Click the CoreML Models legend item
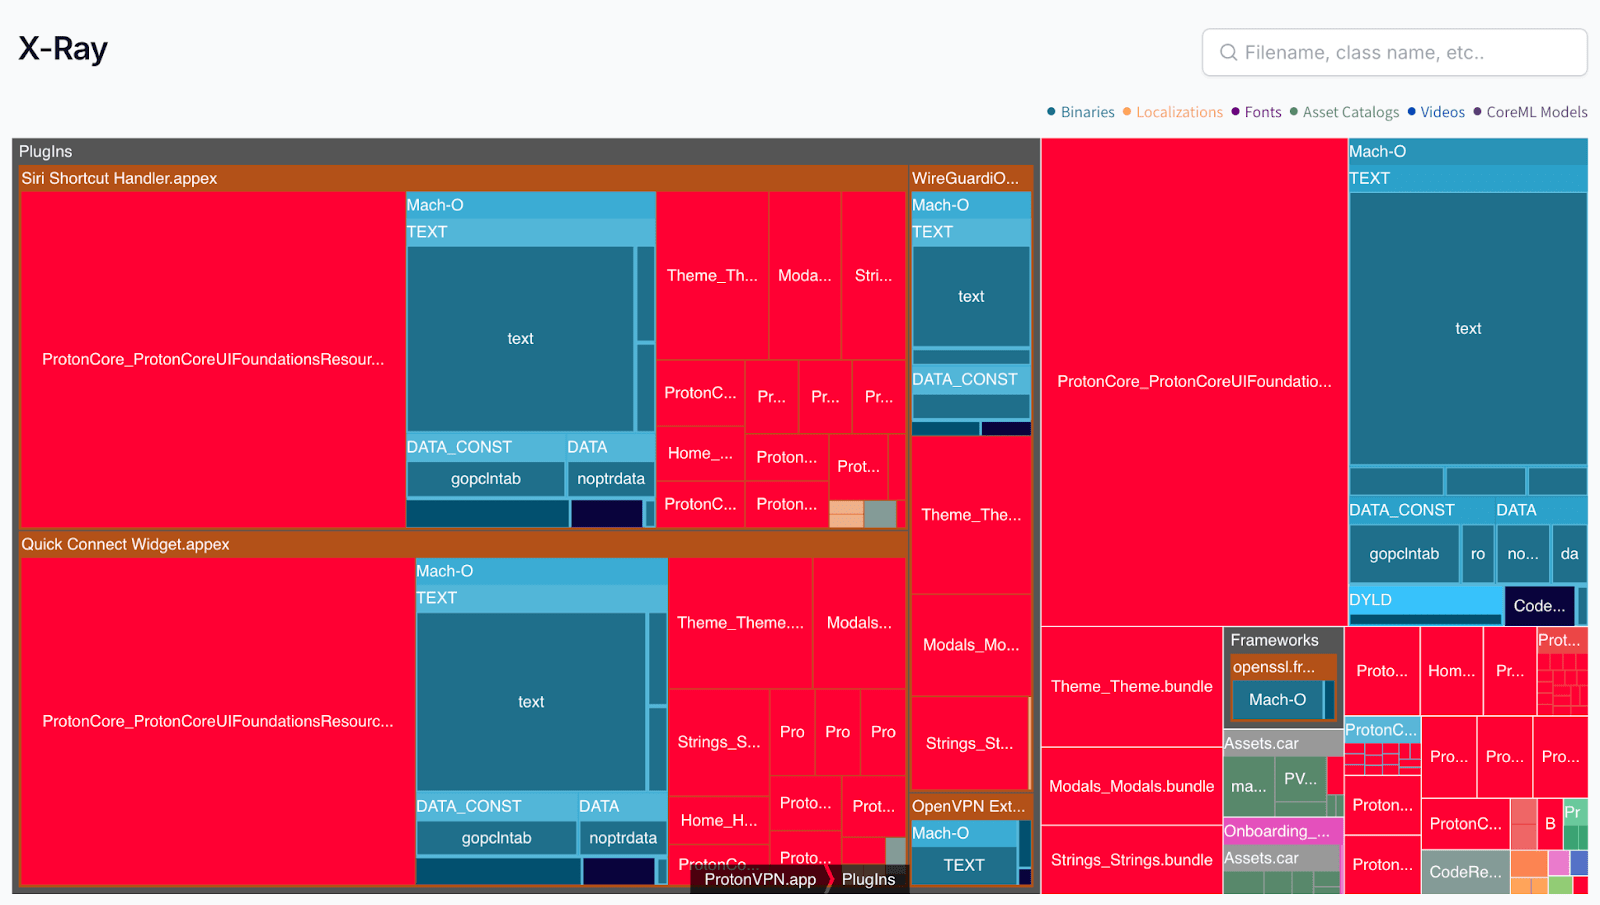 1530,112
